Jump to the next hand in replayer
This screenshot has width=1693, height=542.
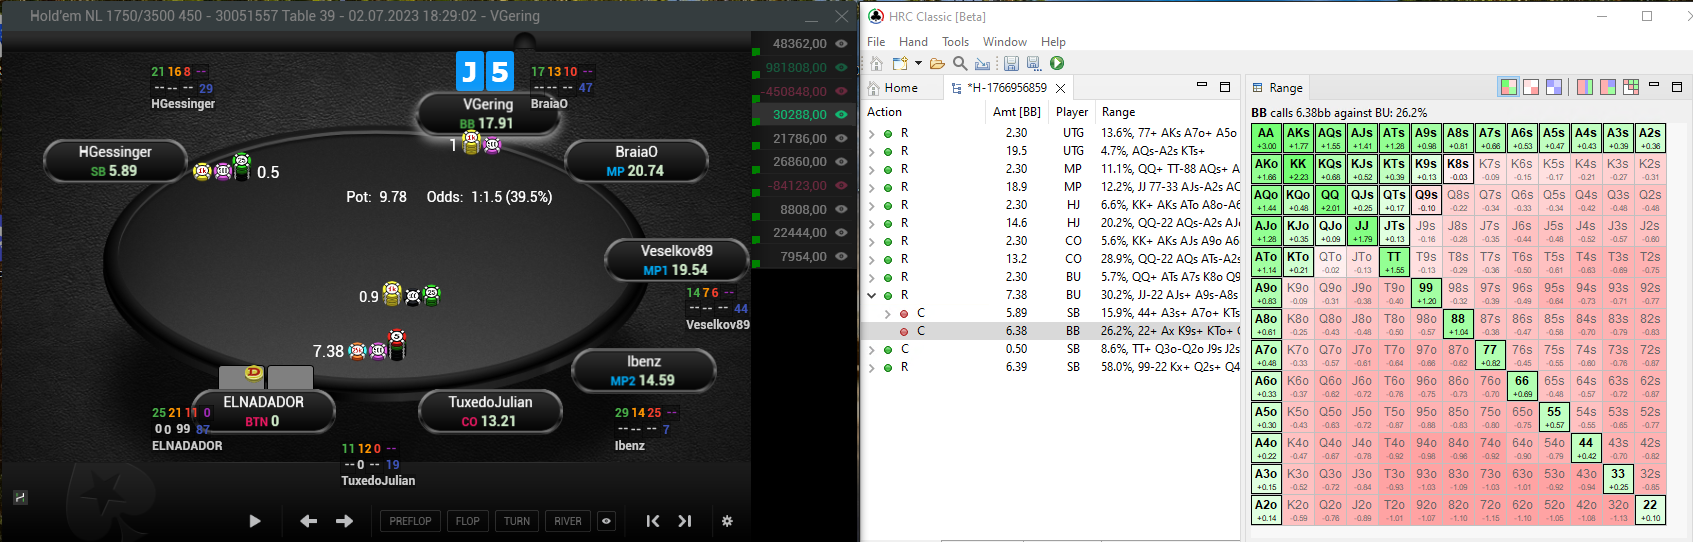(x=685, y=521)
